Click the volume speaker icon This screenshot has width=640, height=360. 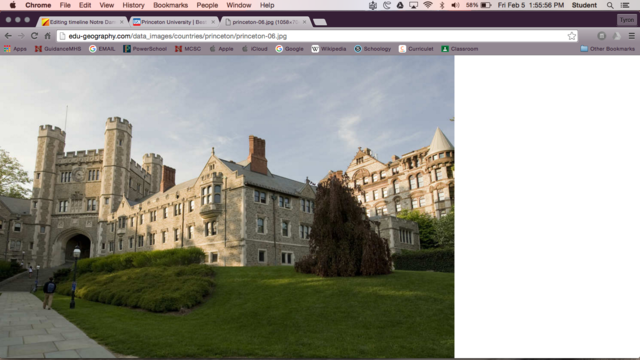coord(456,5)
